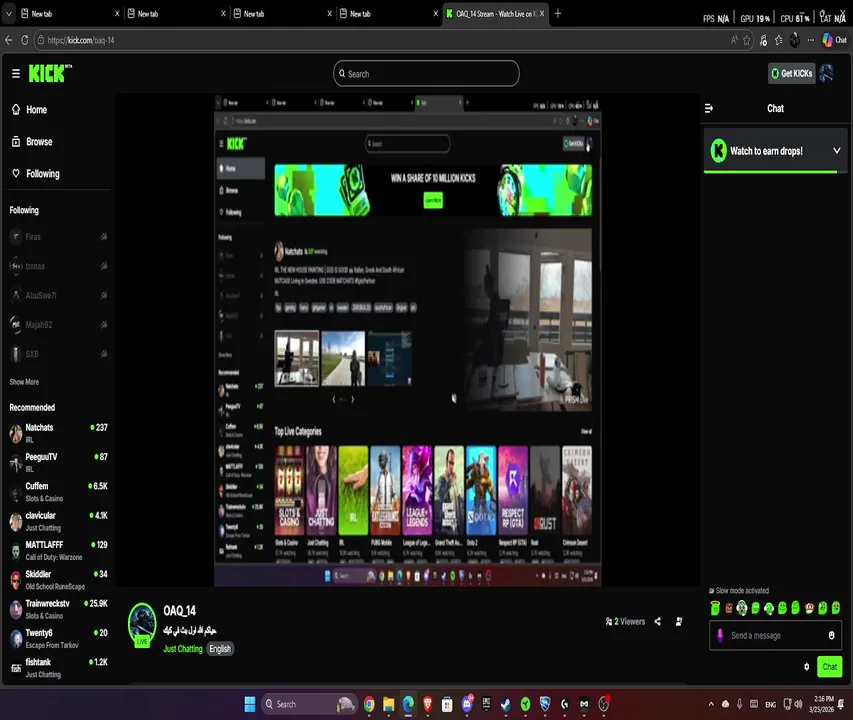Switch to the first New tab
The width and height of the screenshot is (853, 720).
coord(68,14)
